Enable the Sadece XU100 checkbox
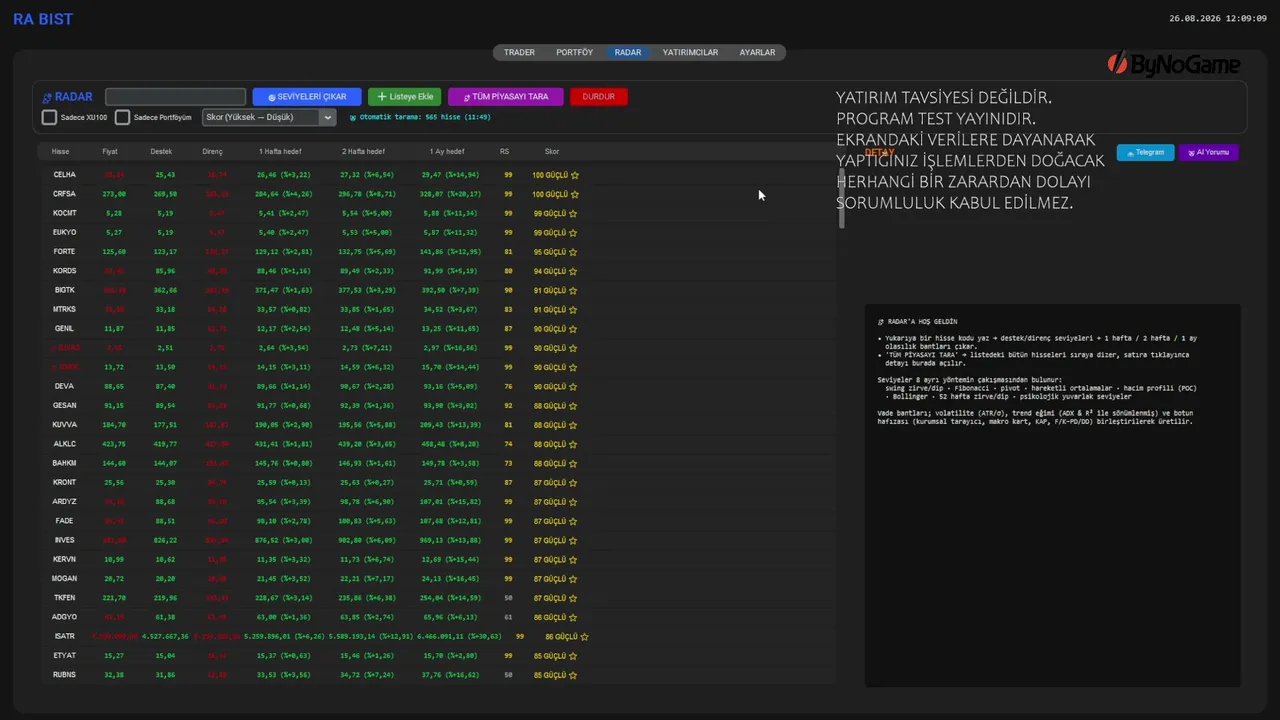This screenshot has height=720, width=1280. 49,118
